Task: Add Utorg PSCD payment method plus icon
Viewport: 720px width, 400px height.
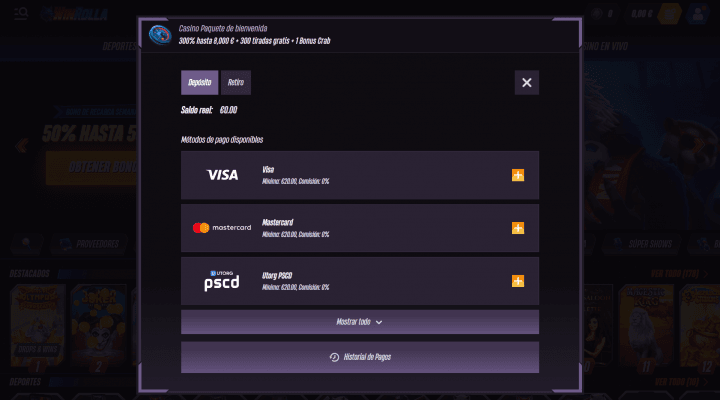Action: [x=518, y=281]
